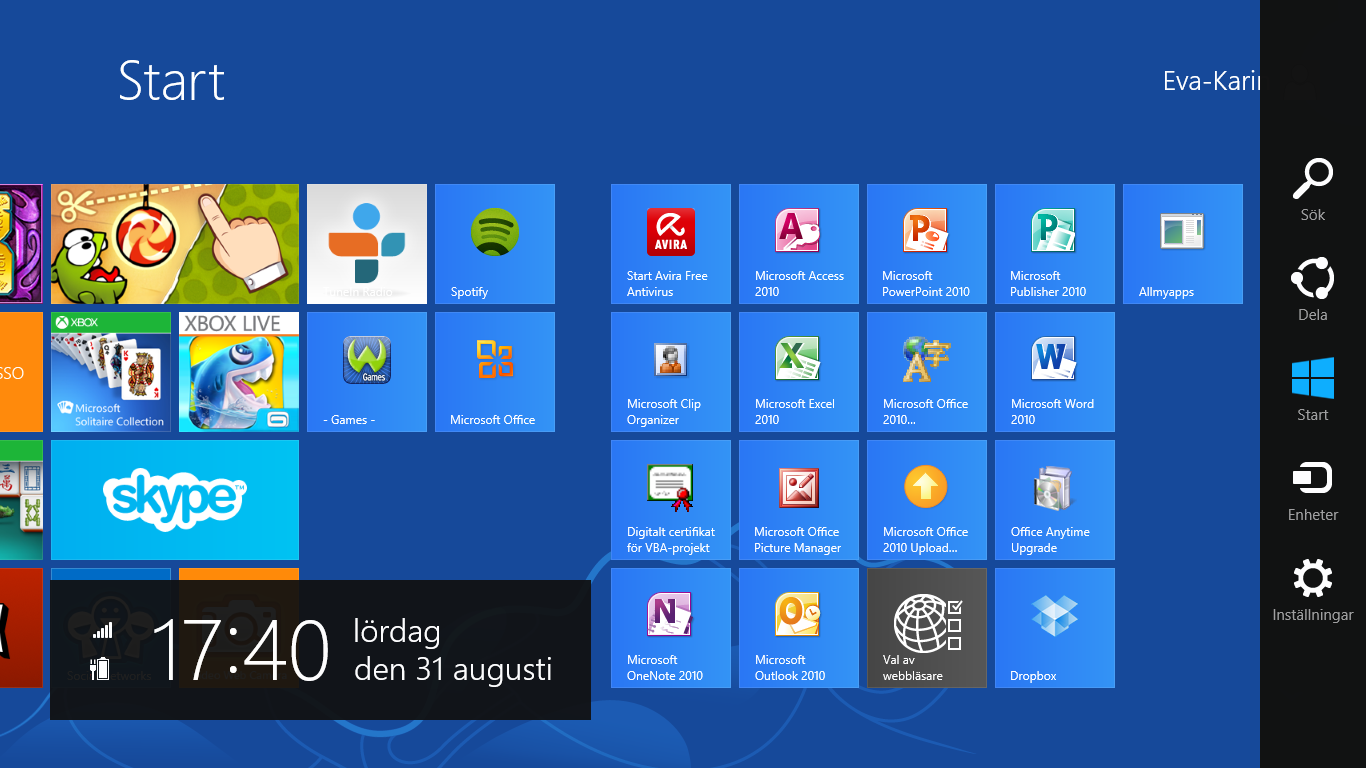Open Digitalt certifikat för VBA-projekt tile
The image size is (1366, 768).
pyautogui.click(x=671, y=500)
